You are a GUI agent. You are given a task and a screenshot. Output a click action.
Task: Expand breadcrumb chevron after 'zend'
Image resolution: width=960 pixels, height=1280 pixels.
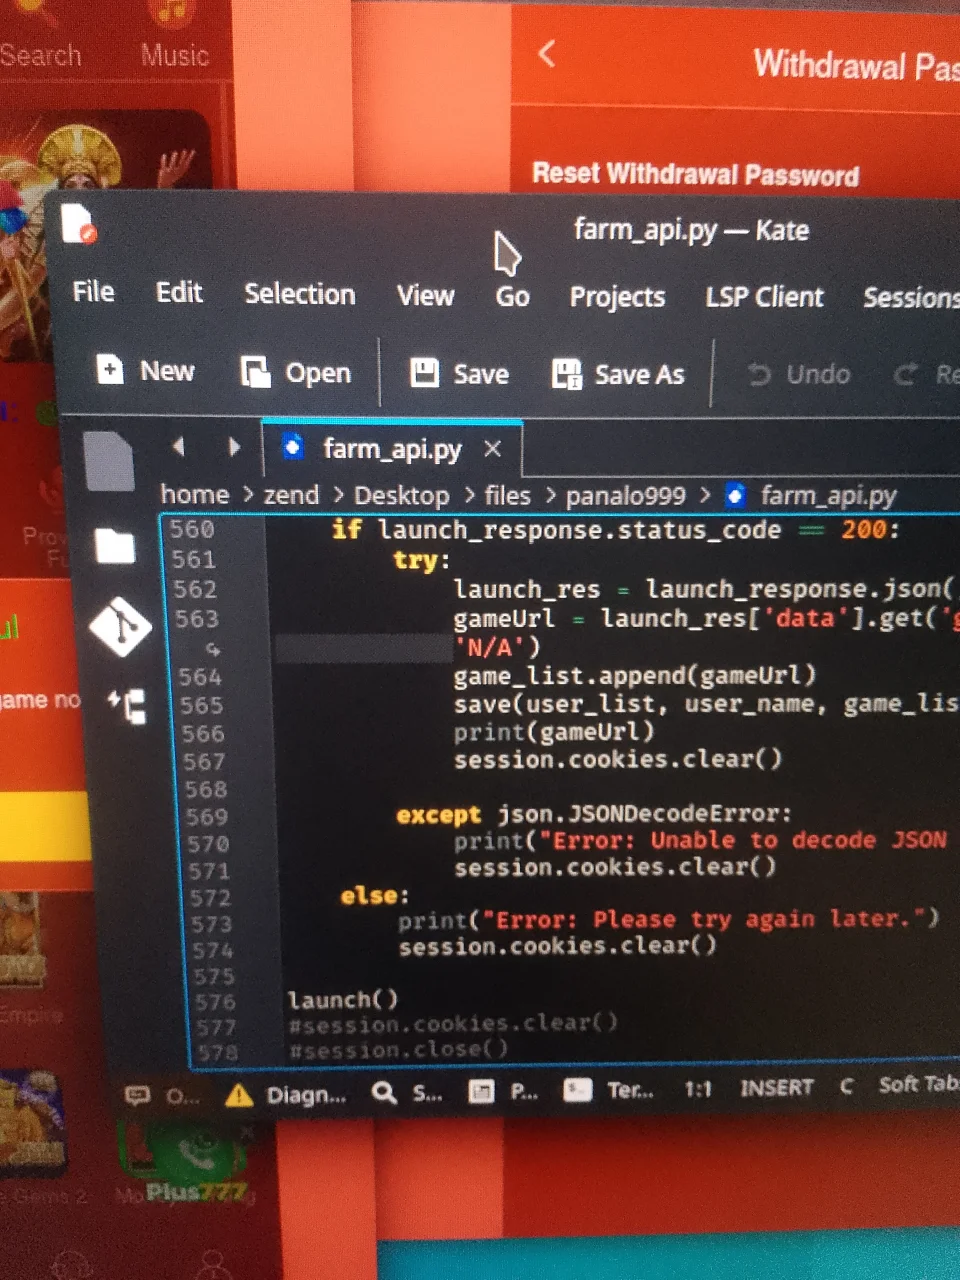337,495
